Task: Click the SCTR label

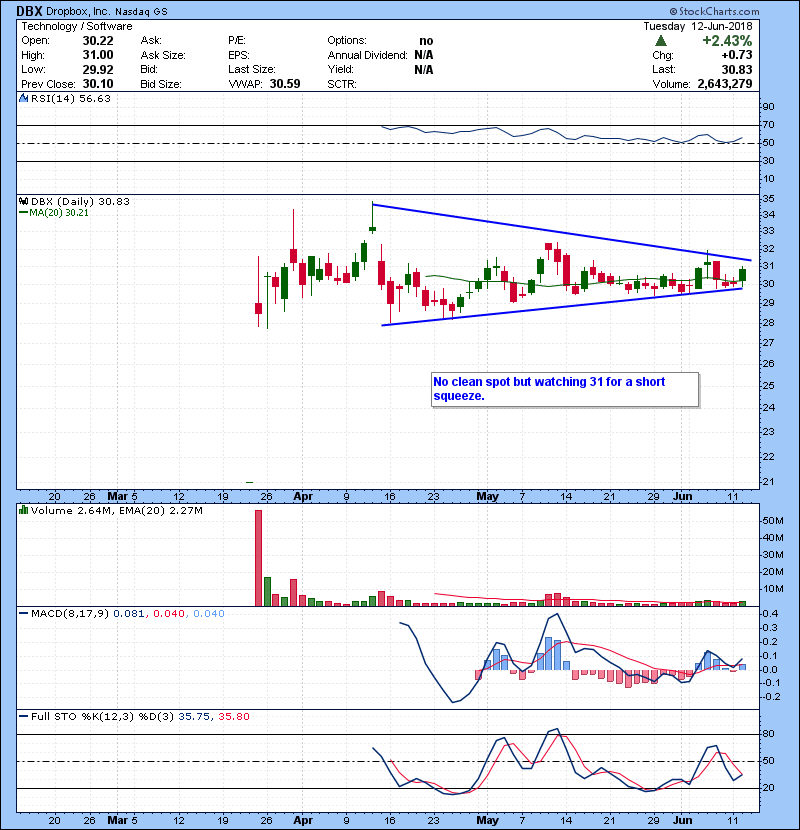Action: (342, 84)
